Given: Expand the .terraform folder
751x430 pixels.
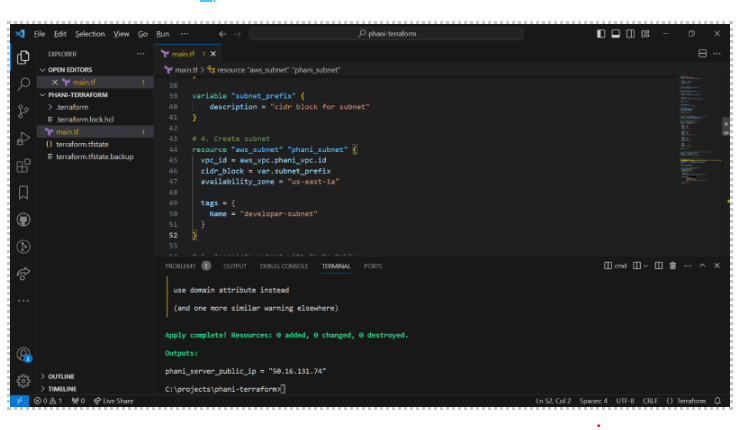Looking at the screenshot, I should 72,106.
